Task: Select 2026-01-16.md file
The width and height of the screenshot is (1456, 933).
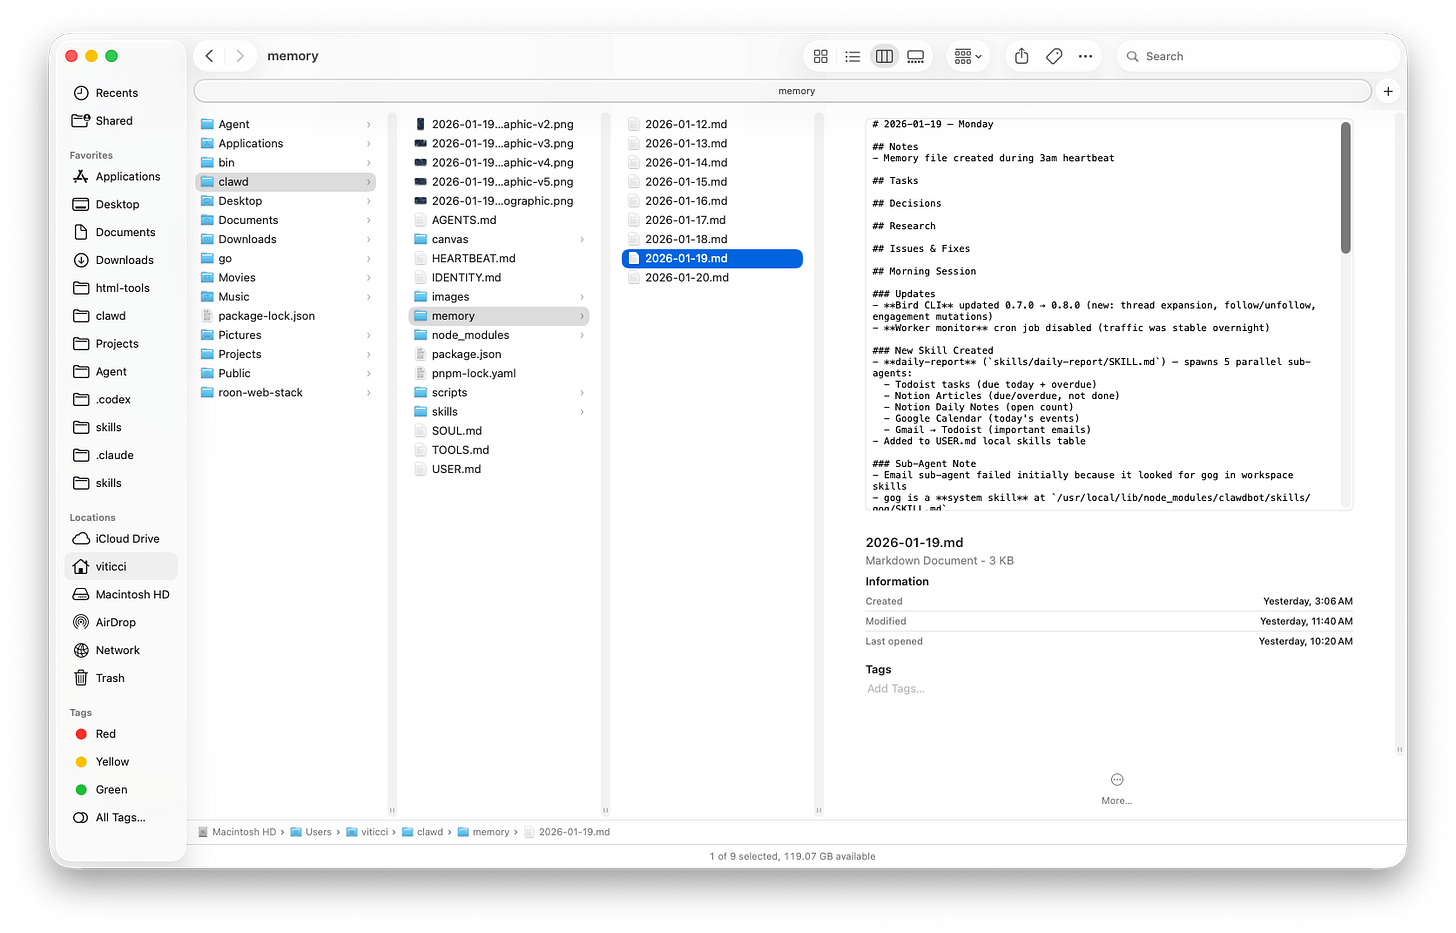Action: pyautogui.click(x=712, y=201)
